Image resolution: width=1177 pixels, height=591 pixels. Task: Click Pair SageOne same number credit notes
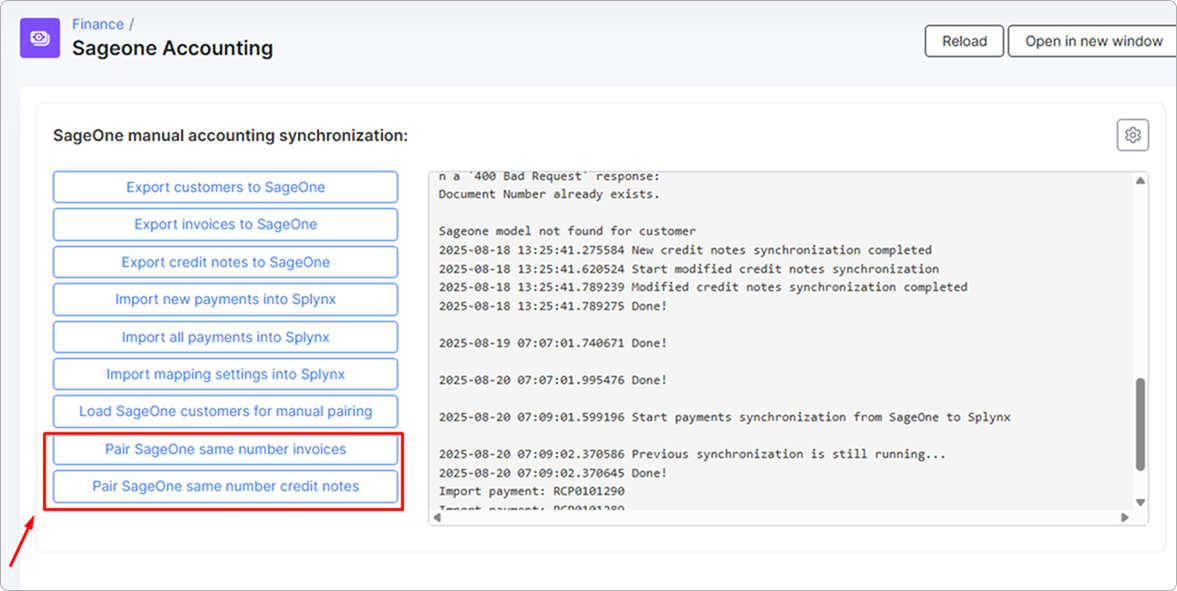(225, 487)
